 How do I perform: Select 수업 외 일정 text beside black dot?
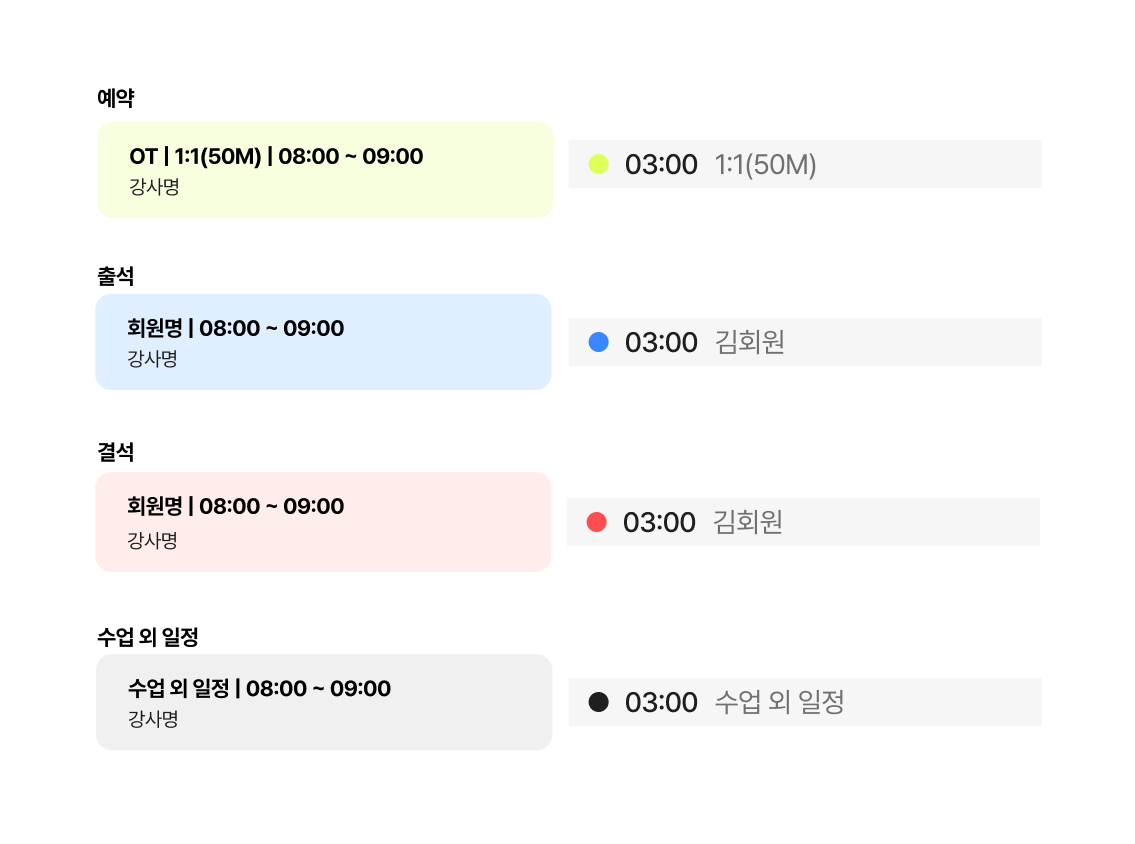[779, 702]
